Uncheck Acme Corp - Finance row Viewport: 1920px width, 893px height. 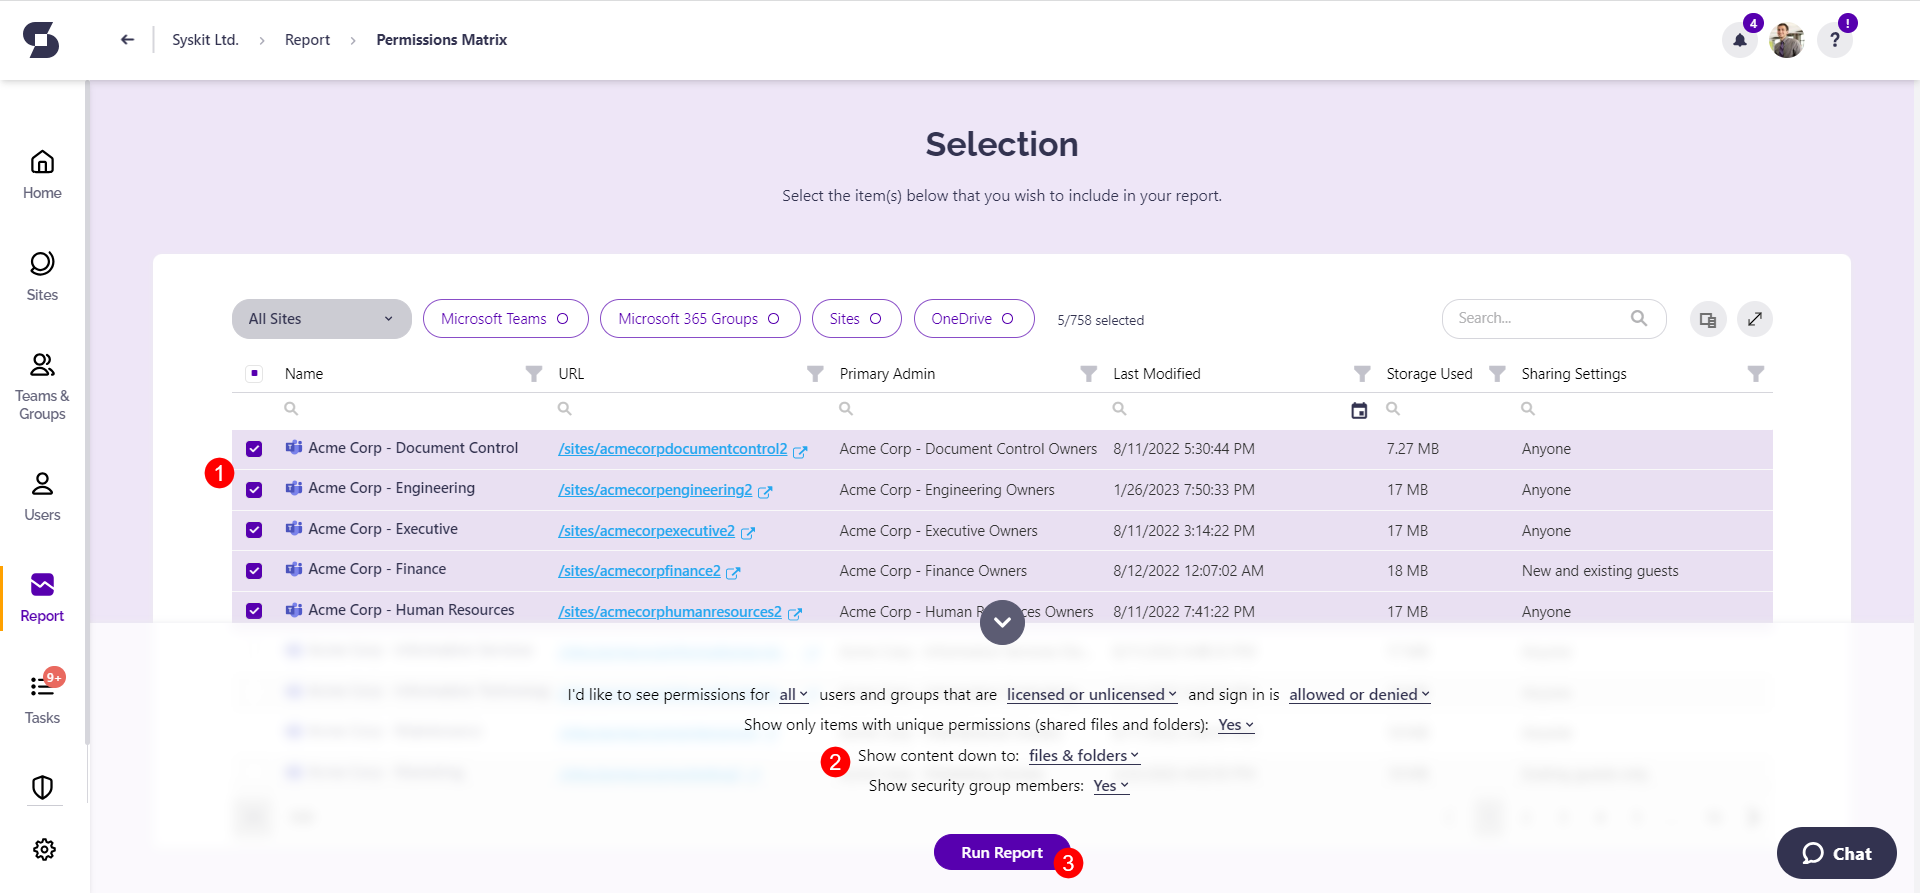(x=254, y=571)
